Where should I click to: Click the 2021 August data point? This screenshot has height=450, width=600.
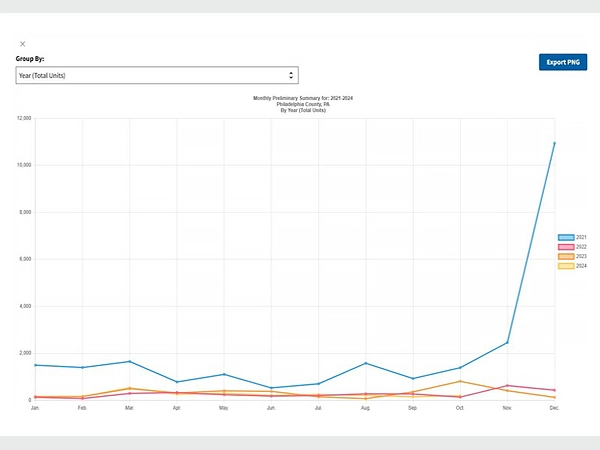click(366, 363)
